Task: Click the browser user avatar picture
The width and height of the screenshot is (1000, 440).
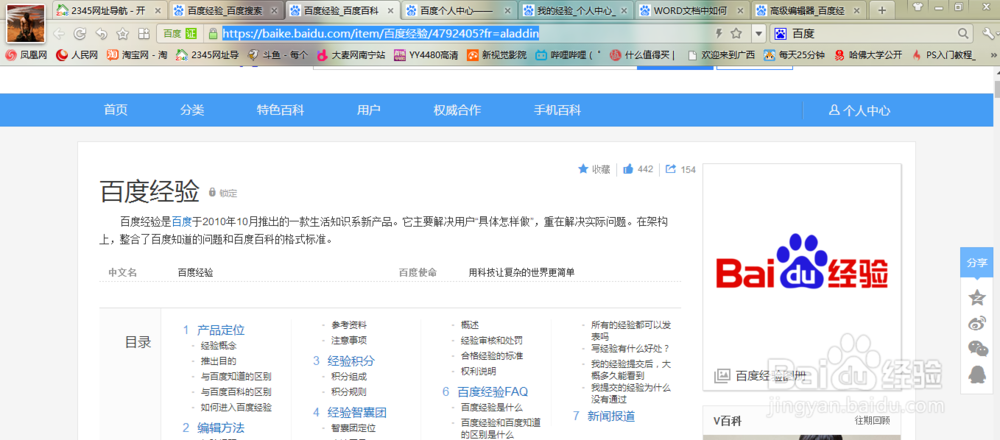Action: pos(26,22)
